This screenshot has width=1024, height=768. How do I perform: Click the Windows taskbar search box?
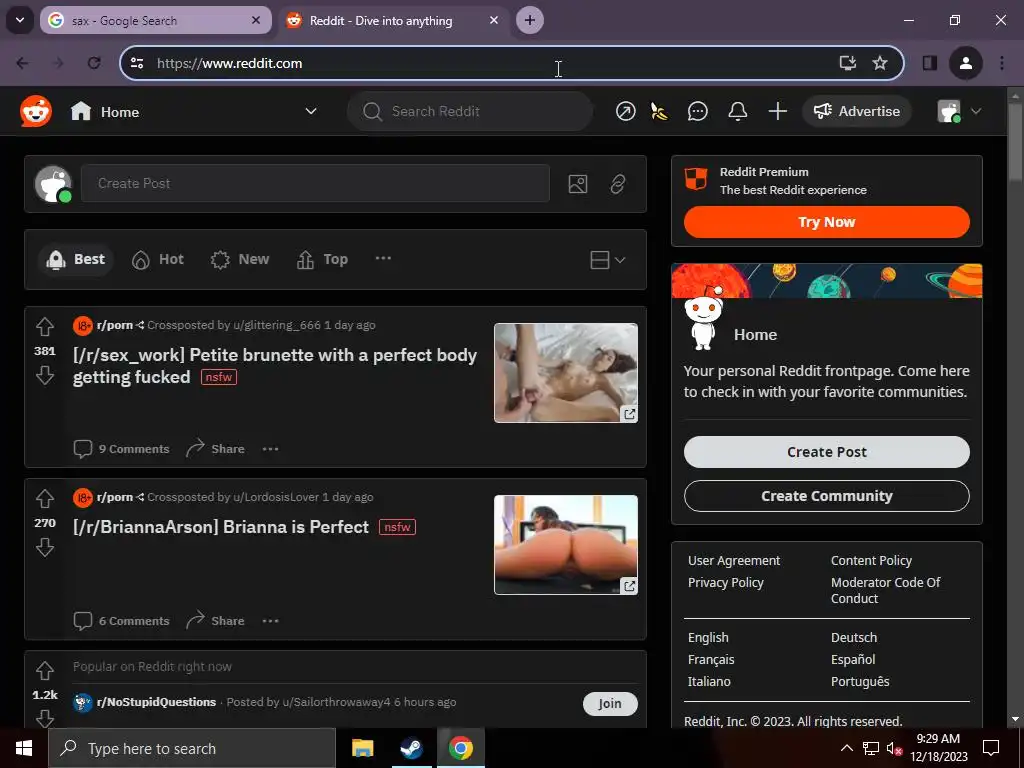(x=191, y=748)
